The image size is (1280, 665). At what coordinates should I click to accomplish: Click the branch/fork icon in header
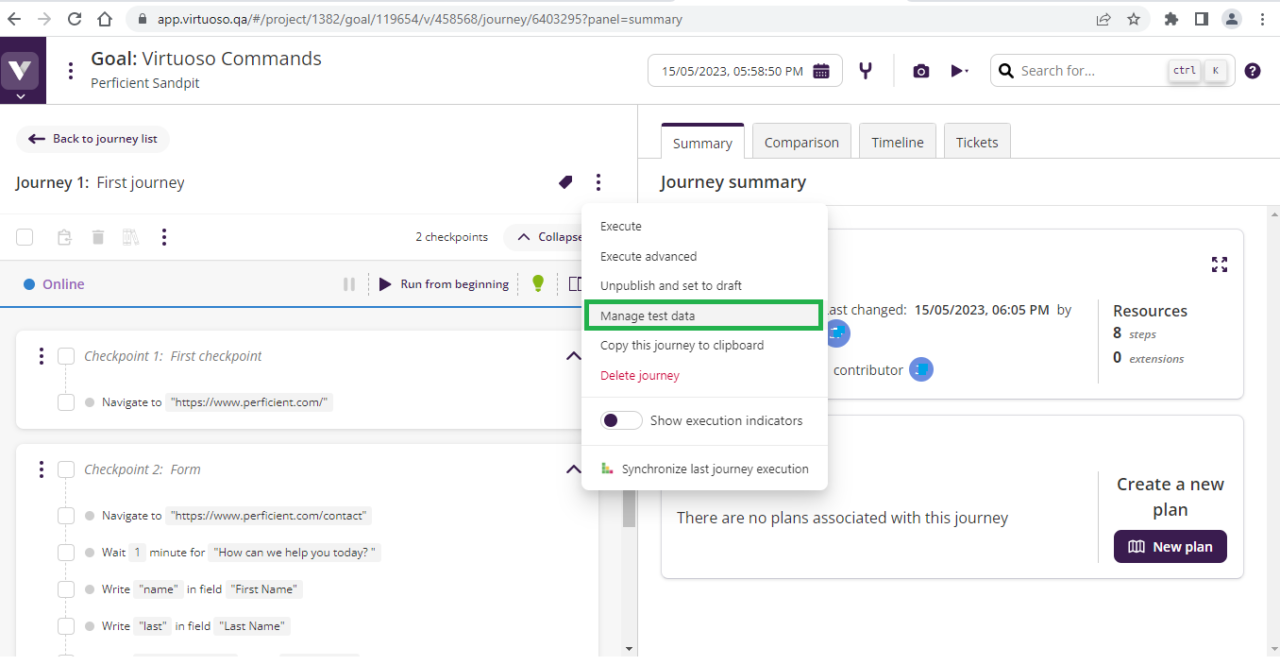866,71
